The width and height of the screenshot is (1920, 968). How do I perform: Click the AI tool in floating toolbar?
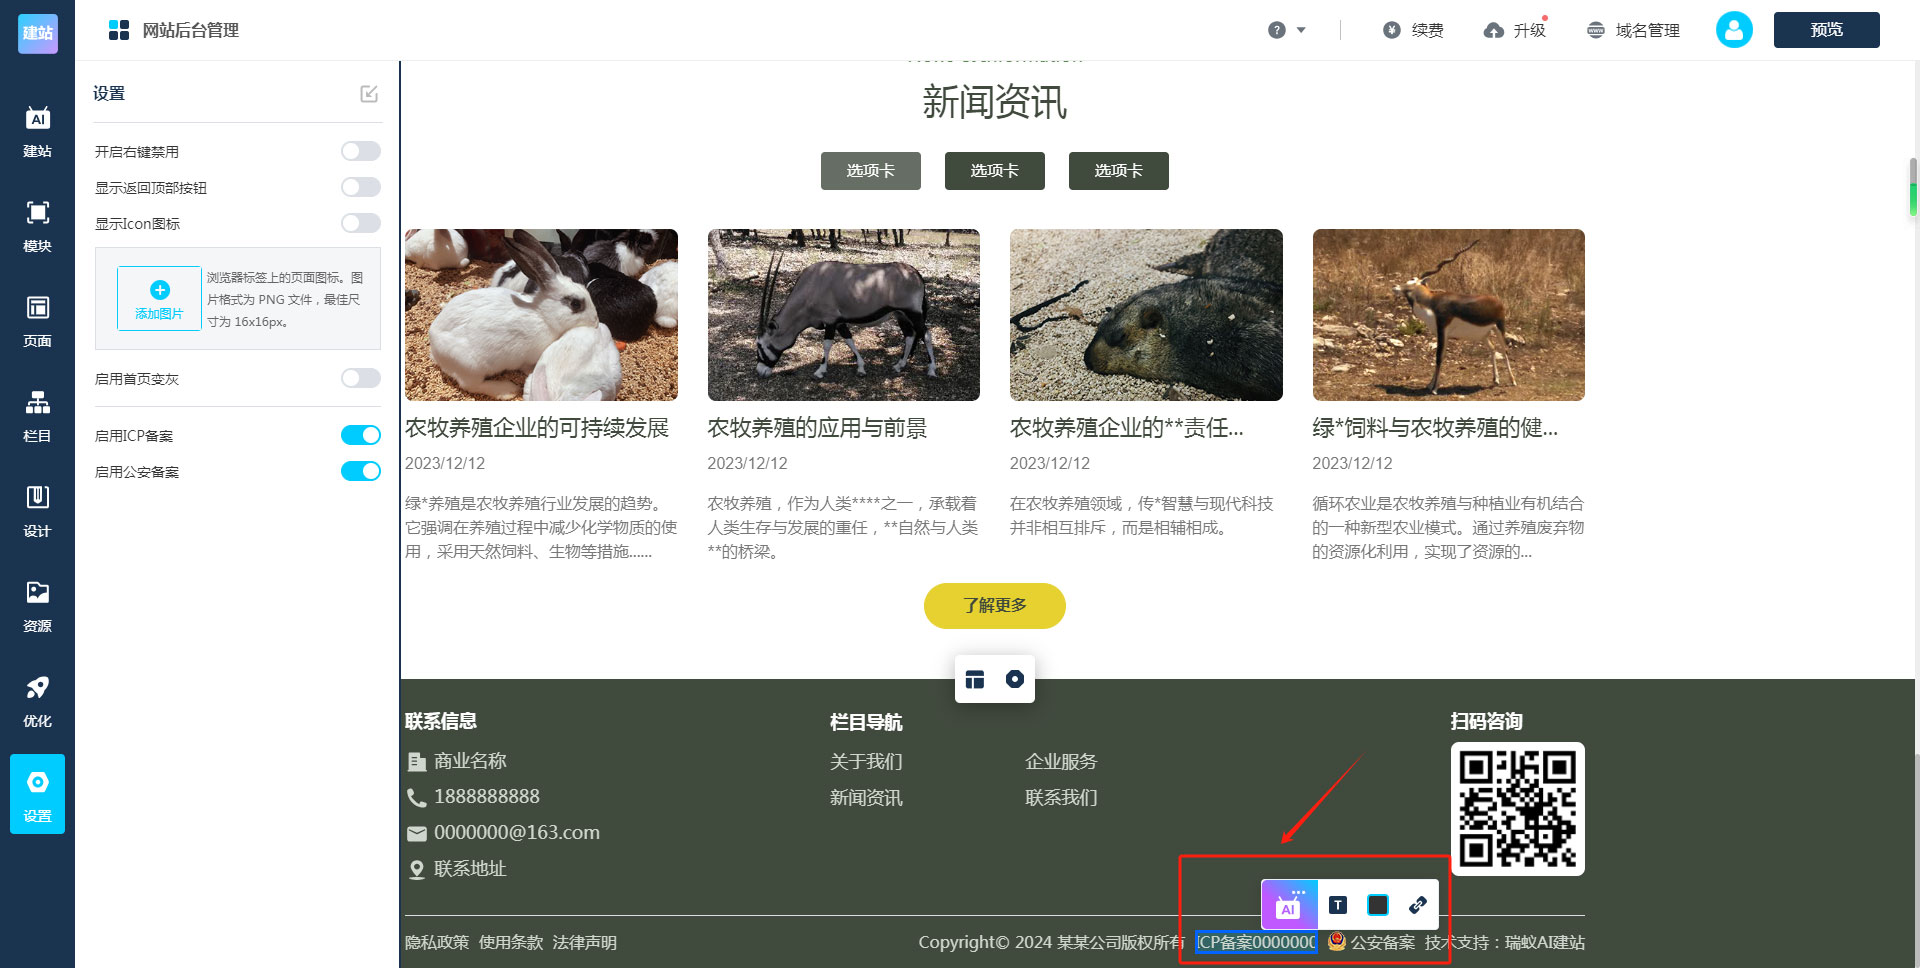click(x=1289, y=905)
